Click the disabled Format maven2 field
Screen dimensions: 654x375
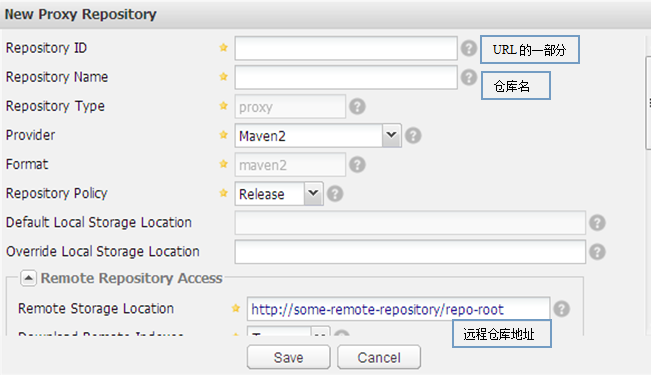pyautogui.click(x=290, y=165)
